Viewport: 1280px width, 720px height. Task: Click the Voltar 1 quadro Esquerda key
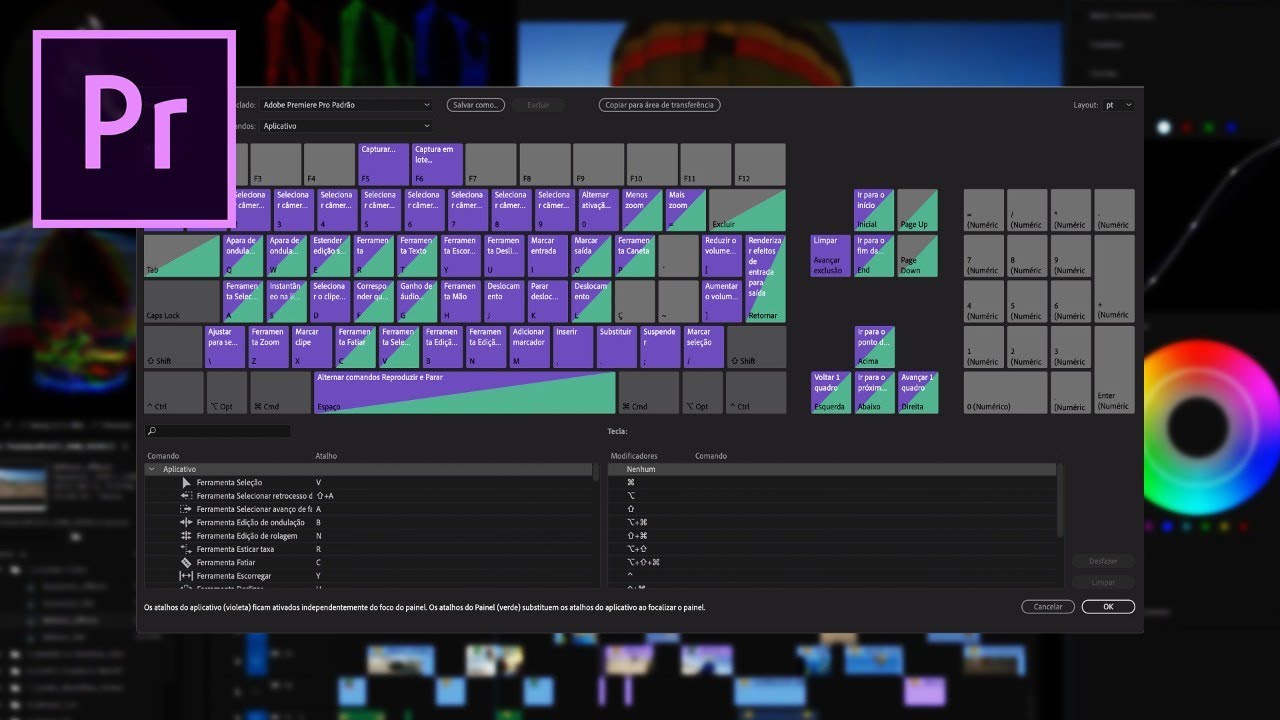[x=831, y=392]
